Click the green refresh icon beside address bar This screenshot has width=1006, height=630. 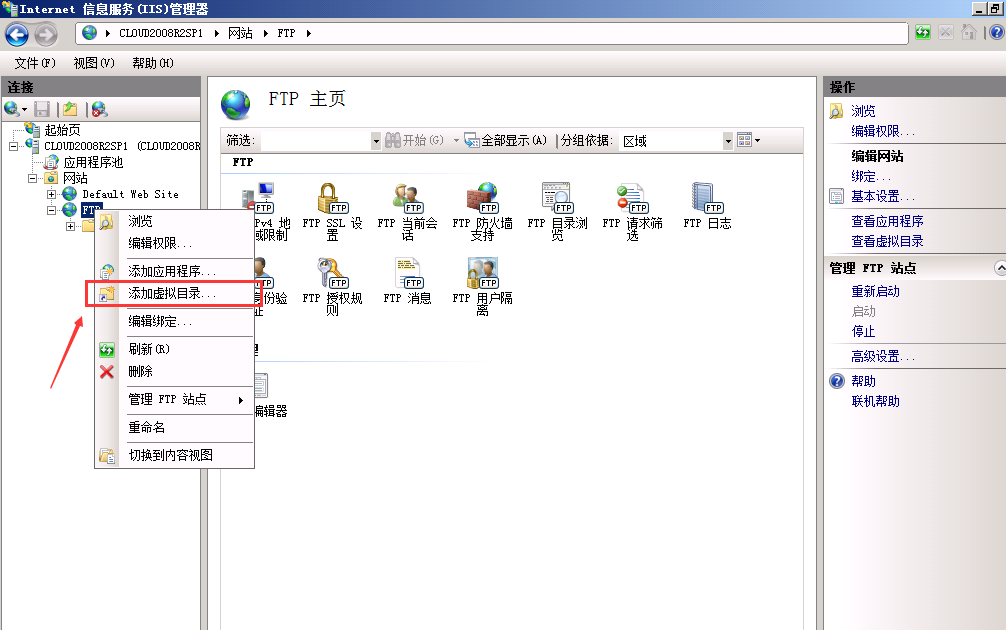(x=923, y=33)
